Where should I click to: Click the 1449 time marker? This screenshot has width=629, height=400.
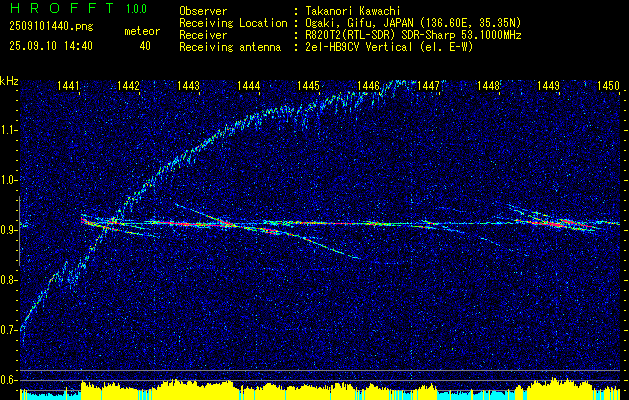tap(548, 85)
